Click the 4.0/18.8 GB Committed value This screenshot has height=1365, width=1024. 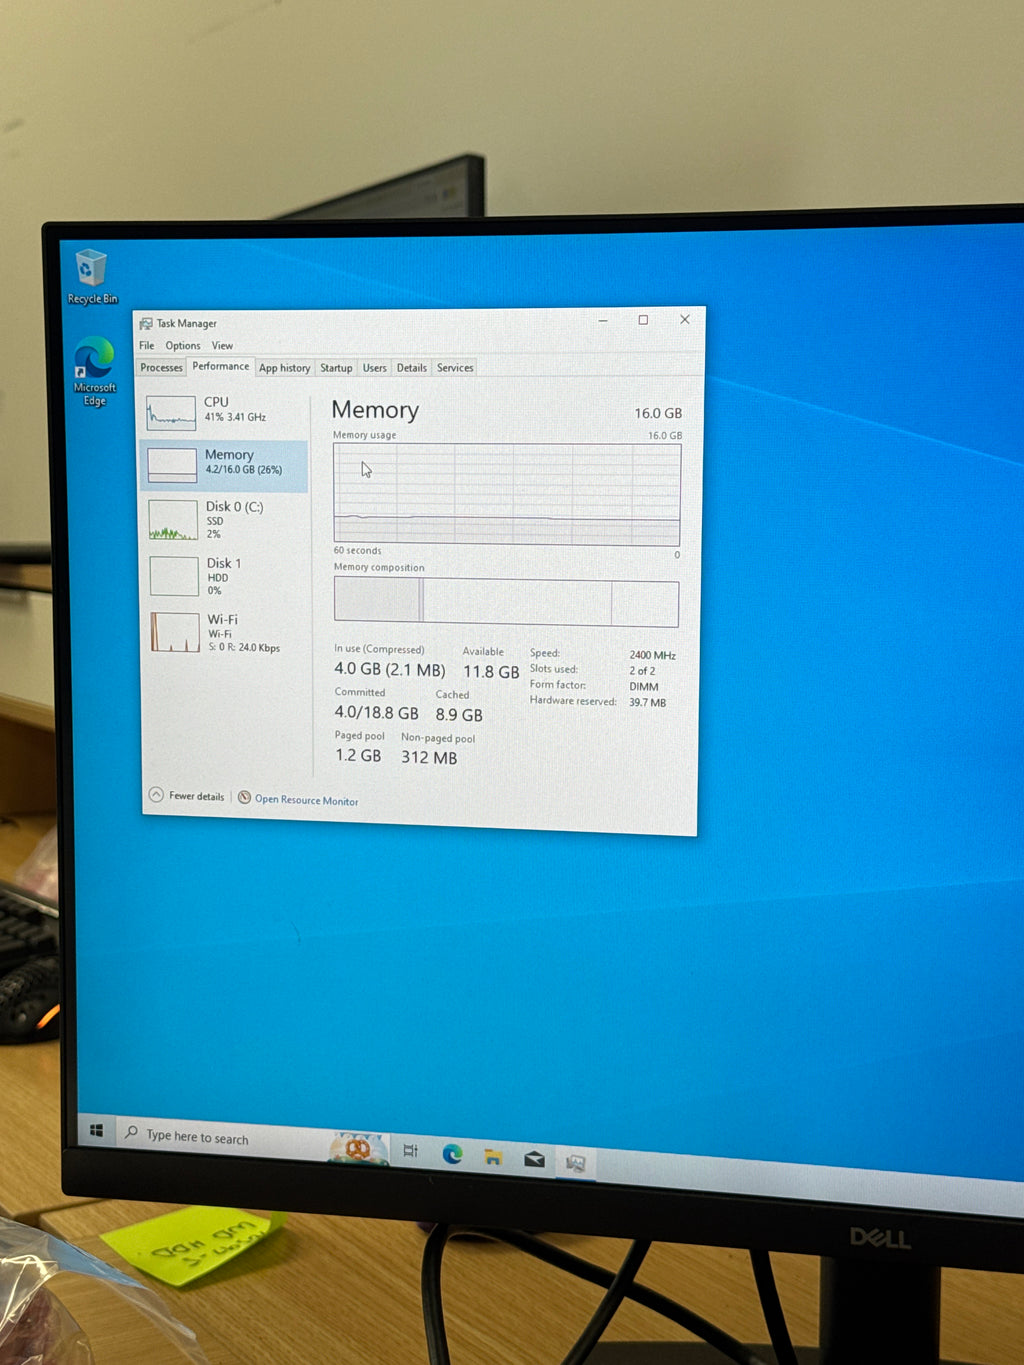pos(376,713)
